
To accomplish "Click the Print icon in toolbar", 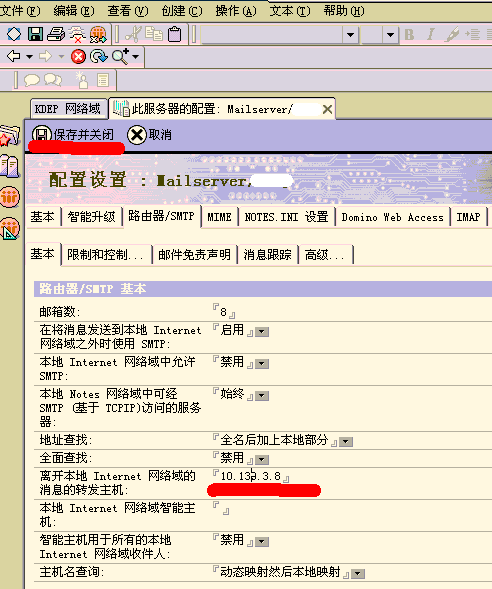I will [x=56, y=34].
